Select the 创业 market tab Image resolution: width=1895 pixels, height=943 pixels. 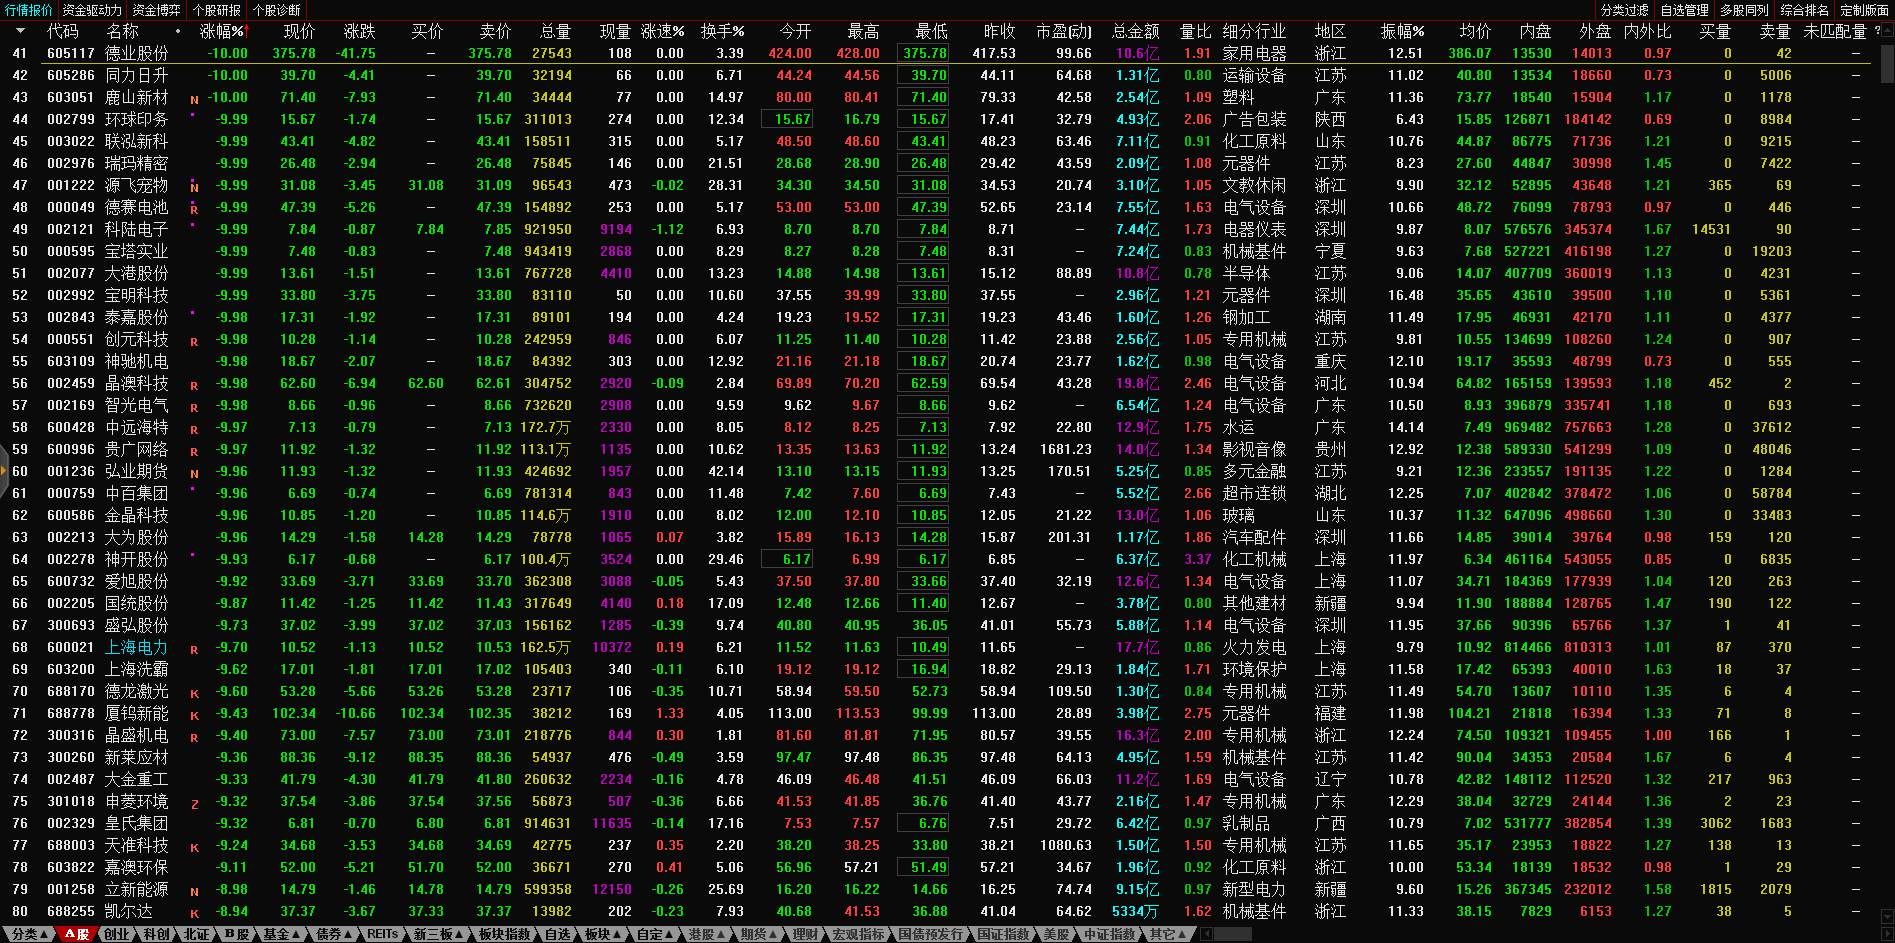117,934
